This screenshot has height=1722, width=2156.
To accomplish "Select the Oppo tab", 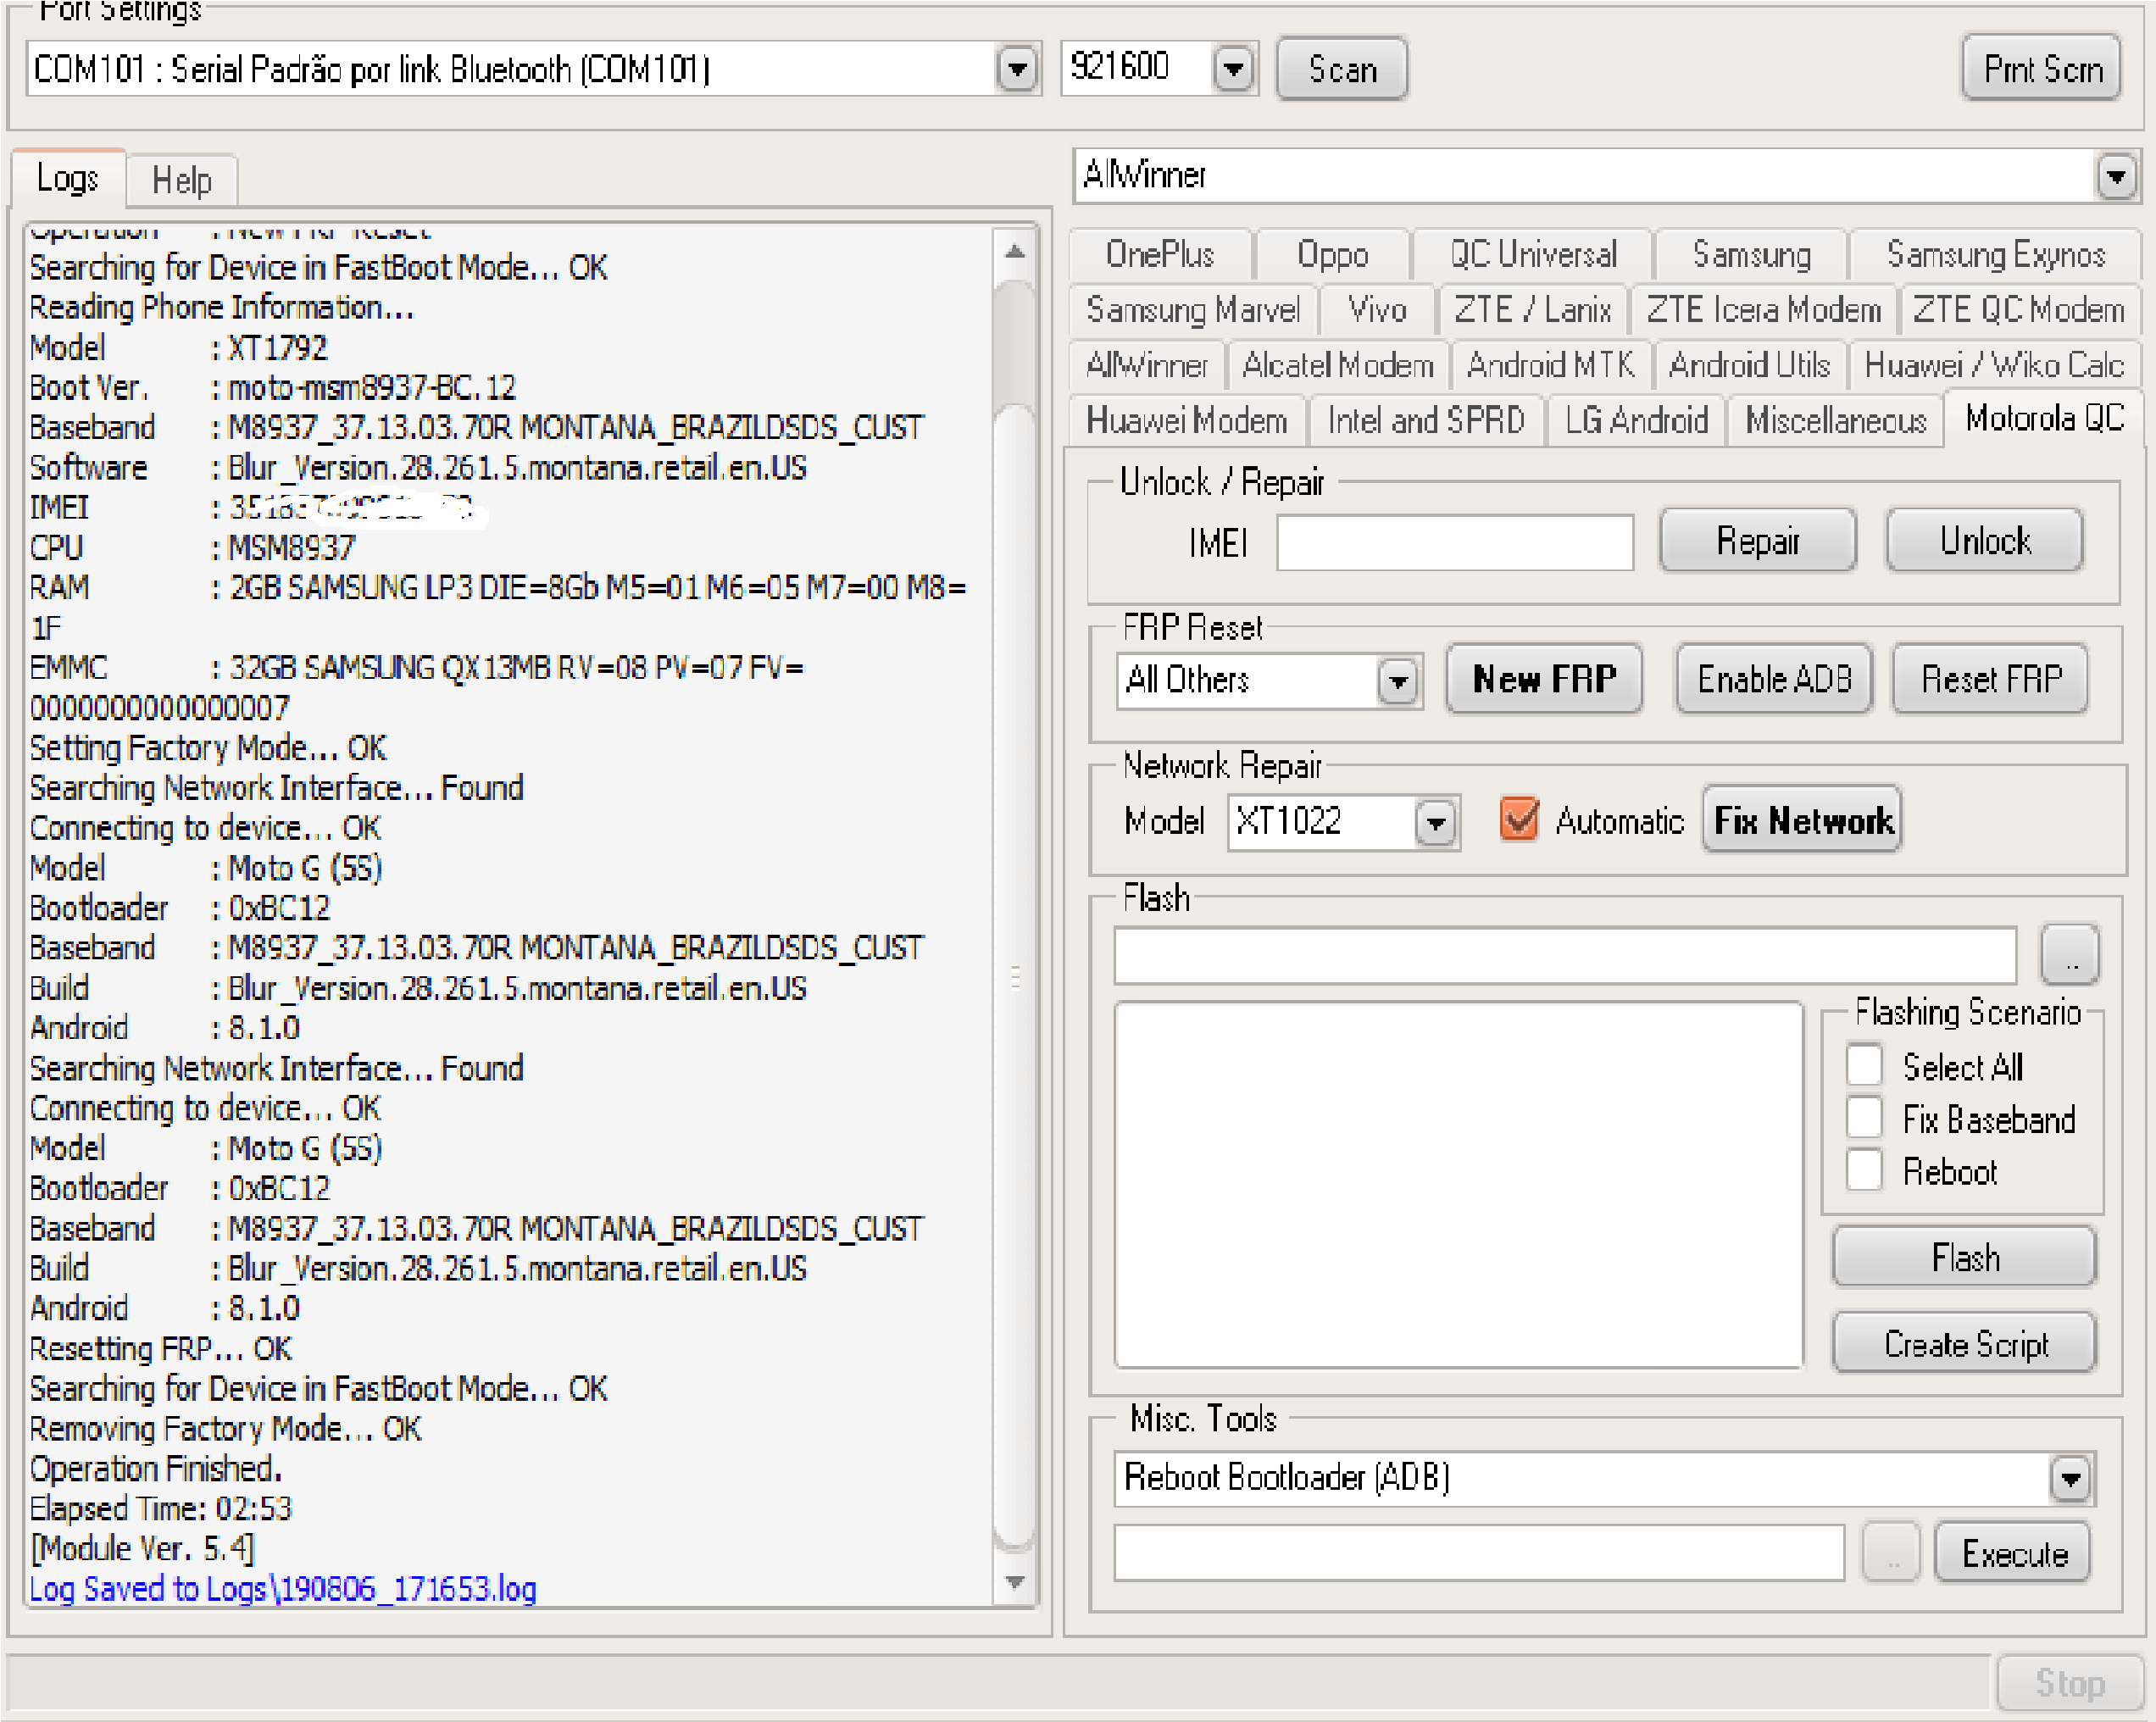I will (1333, 254).
